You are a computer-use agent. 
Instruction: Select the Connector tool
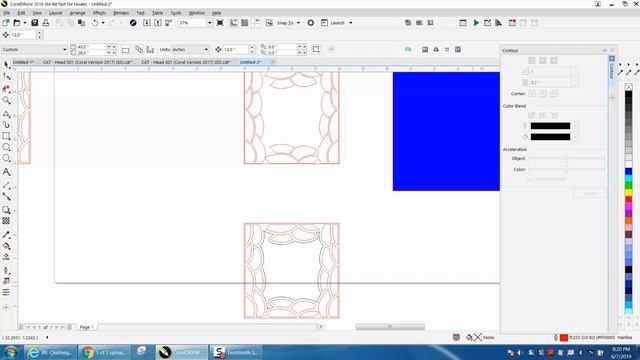pyautogui.click(x=6, y=197)
